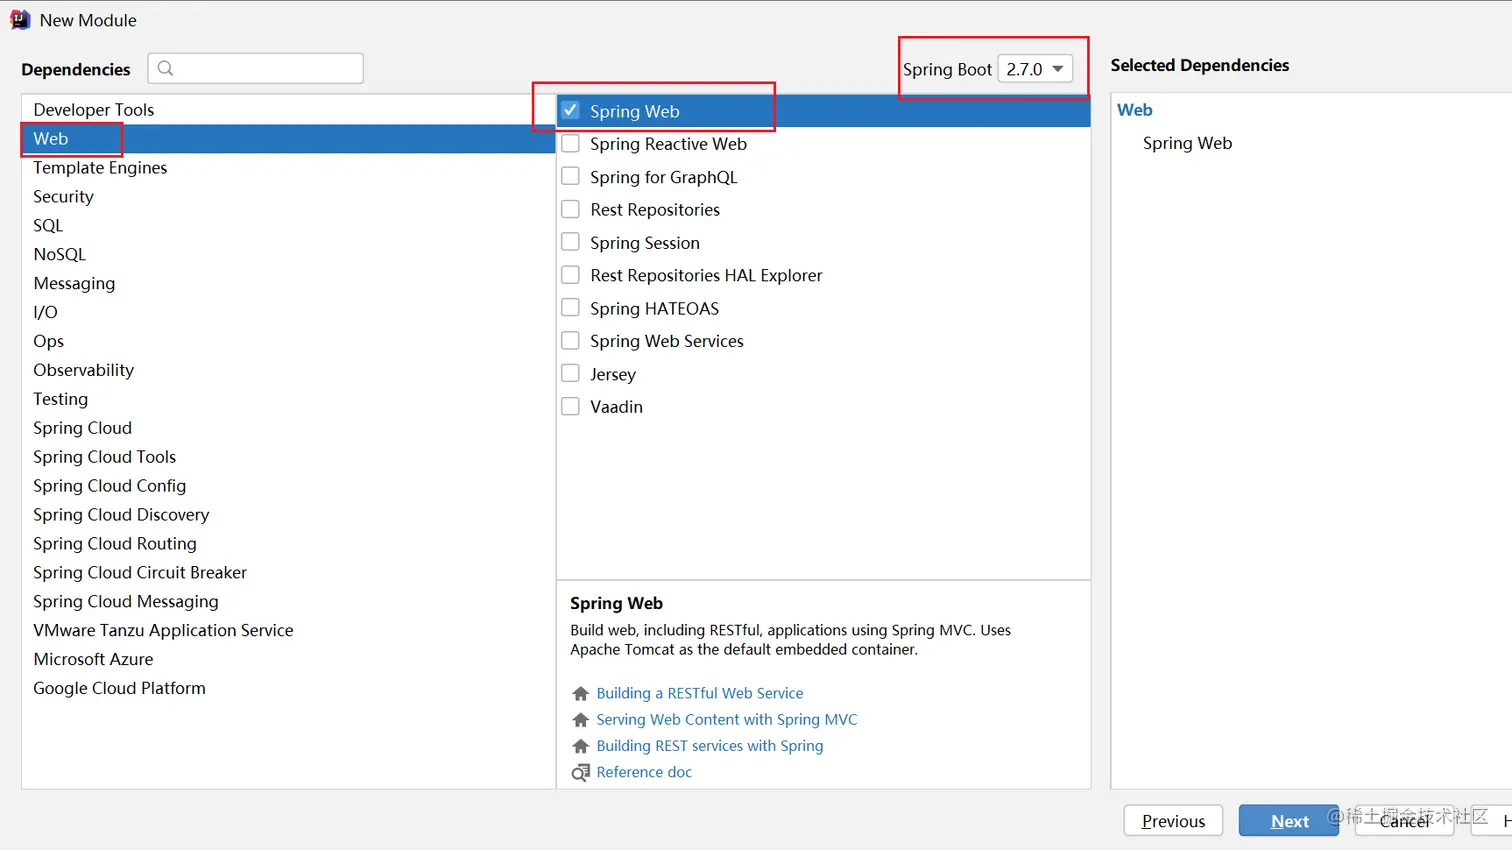Image resolution: width=1512 pixels, height=850 pixels.
Task: Tick the Jersey checkbox
Action: (x=570, y=374)
